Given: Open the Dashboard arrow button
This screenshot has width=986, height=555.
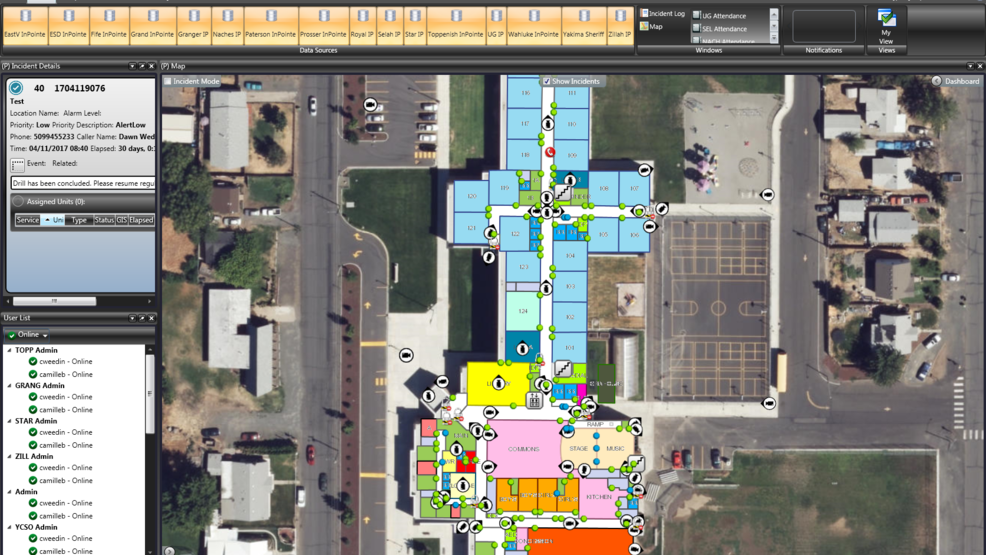Looking at the screenshot, I should point(936,81).
